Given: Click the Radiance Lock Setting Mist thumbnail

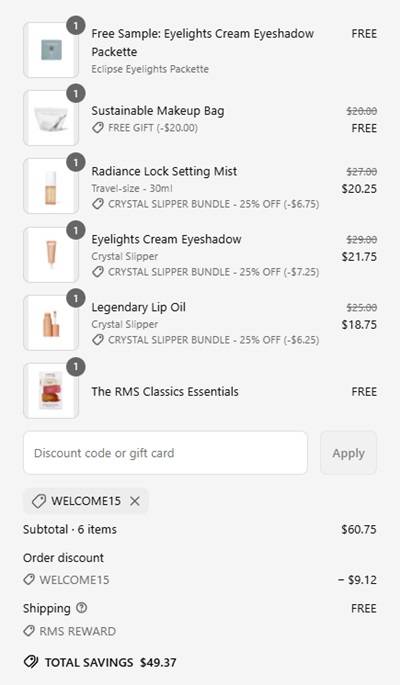Looking at the screenshot, I should point(51,187).
